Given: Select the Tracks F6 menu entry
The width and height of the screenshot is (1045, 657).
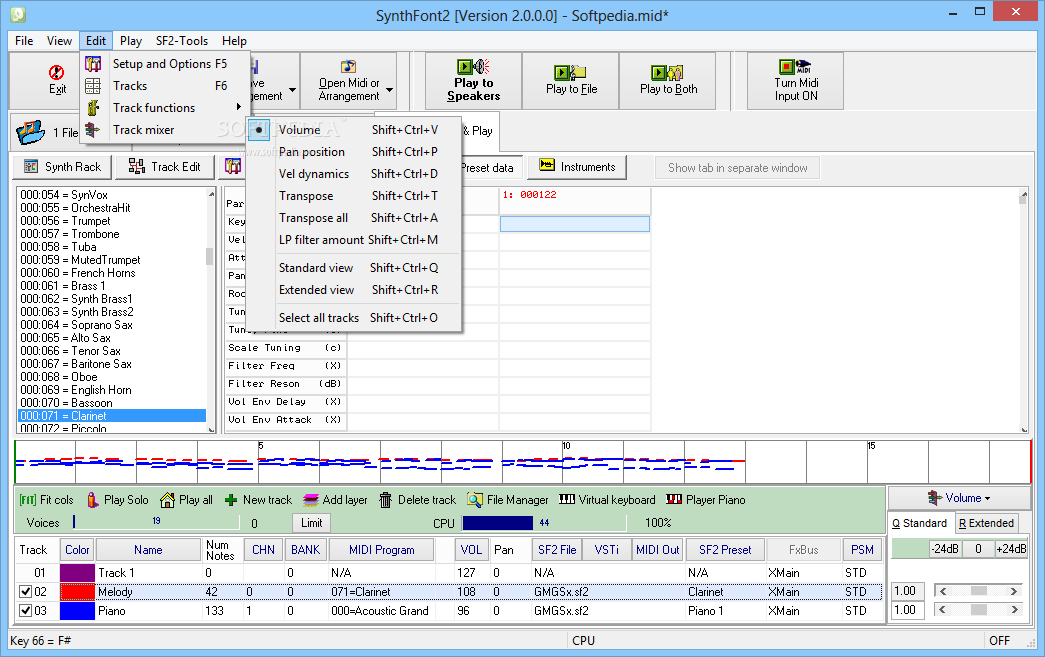Looking at the screenshot, I should point(165,86).
